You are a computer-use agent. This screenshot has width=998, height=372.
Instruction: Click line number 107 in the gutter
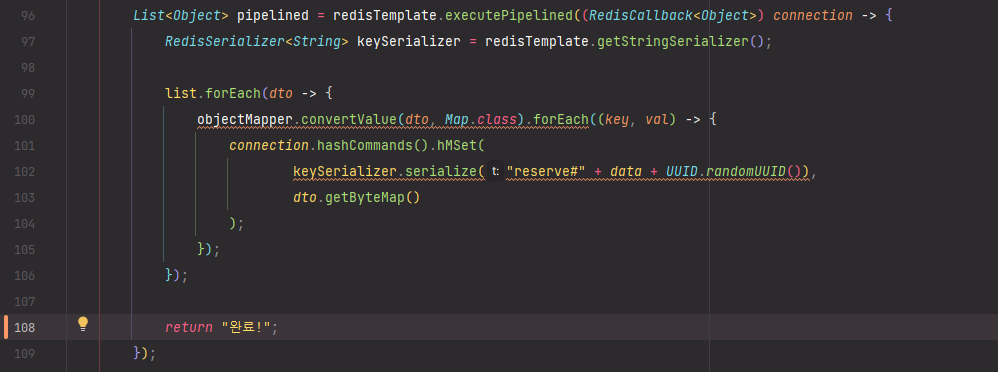coord(24,301)
